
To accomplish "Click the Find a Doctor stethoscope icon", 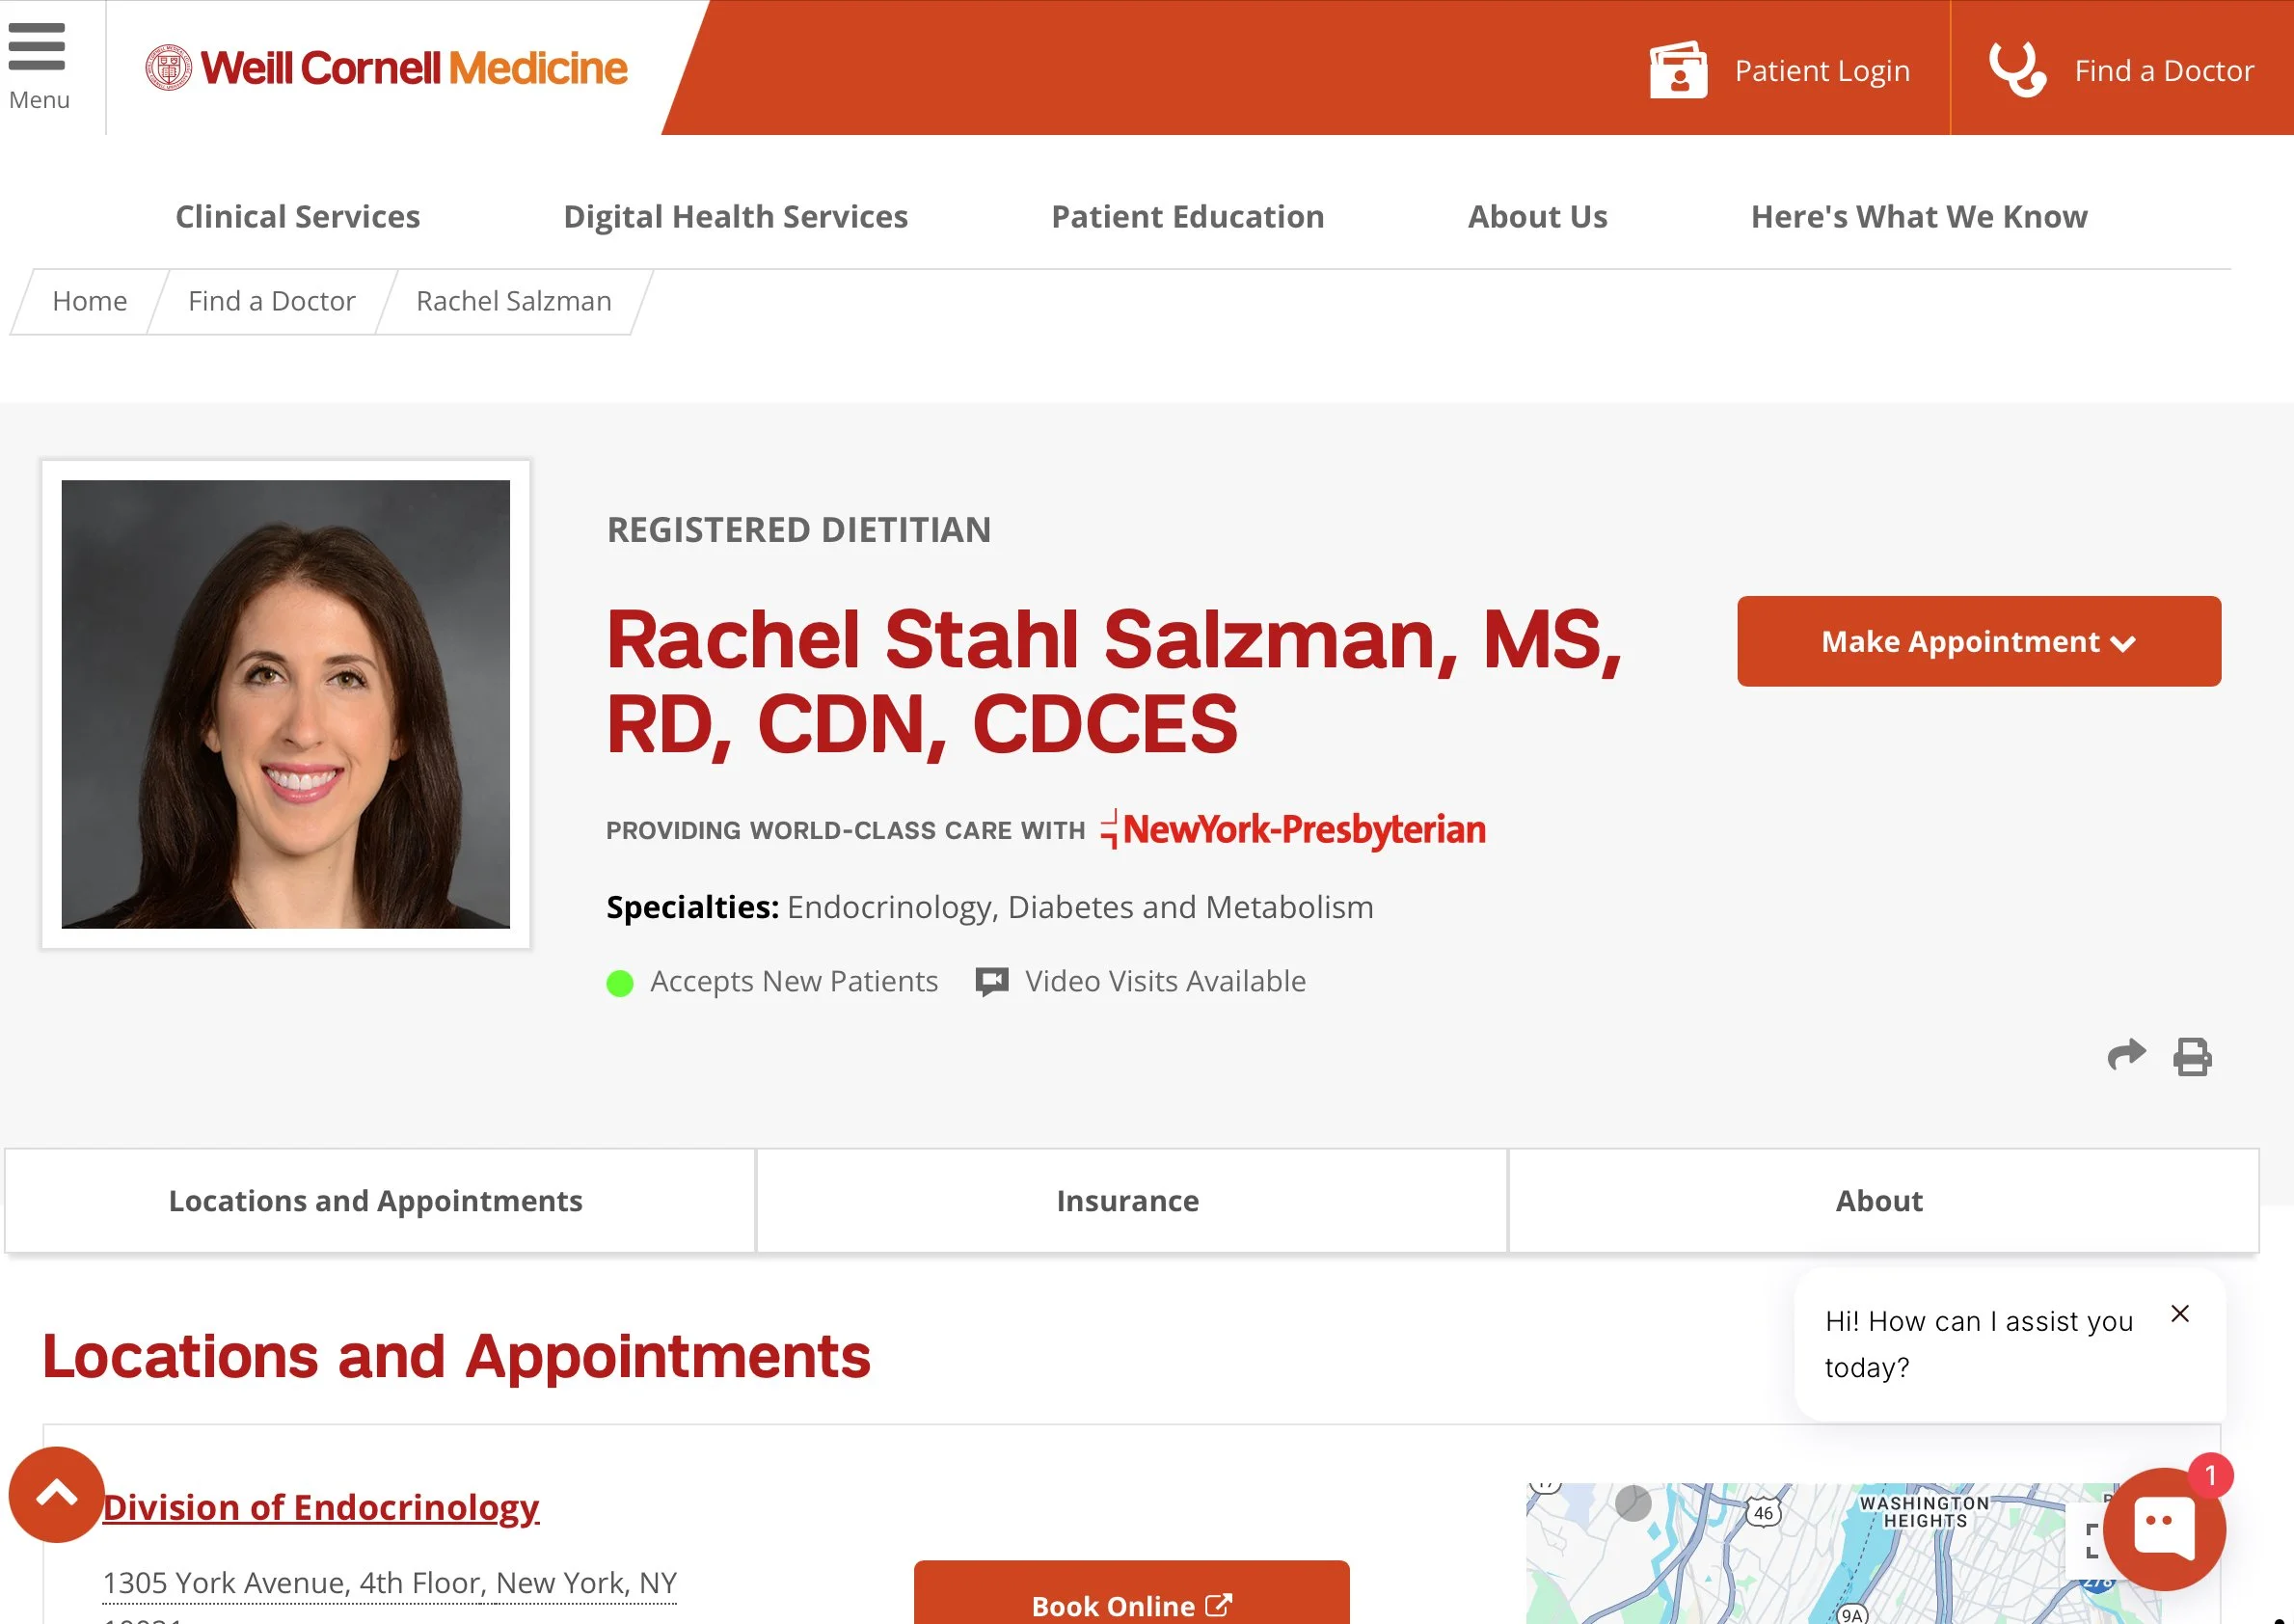I will (2017, 69).
